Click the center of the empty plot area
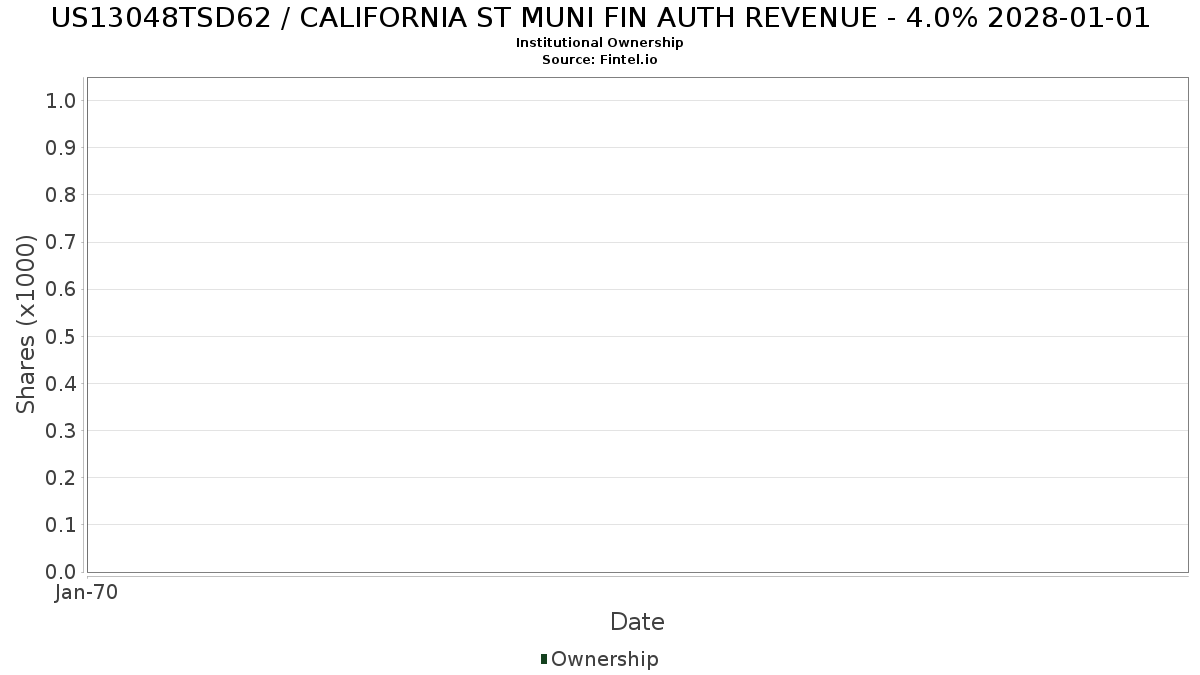The width and height of the screenshot is (1200, 675). [x=637, y=325]
